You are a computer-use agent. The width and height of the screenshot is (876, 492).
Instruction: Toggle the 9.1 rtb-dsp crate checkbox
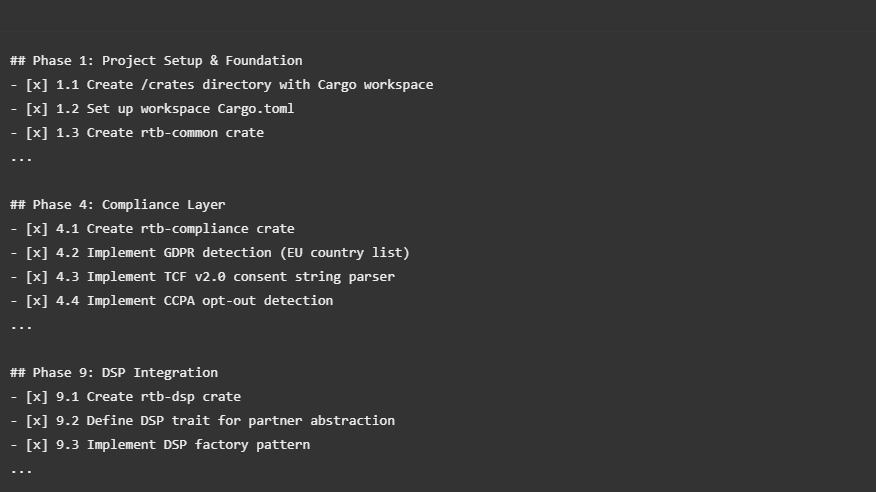pos(37,397)
